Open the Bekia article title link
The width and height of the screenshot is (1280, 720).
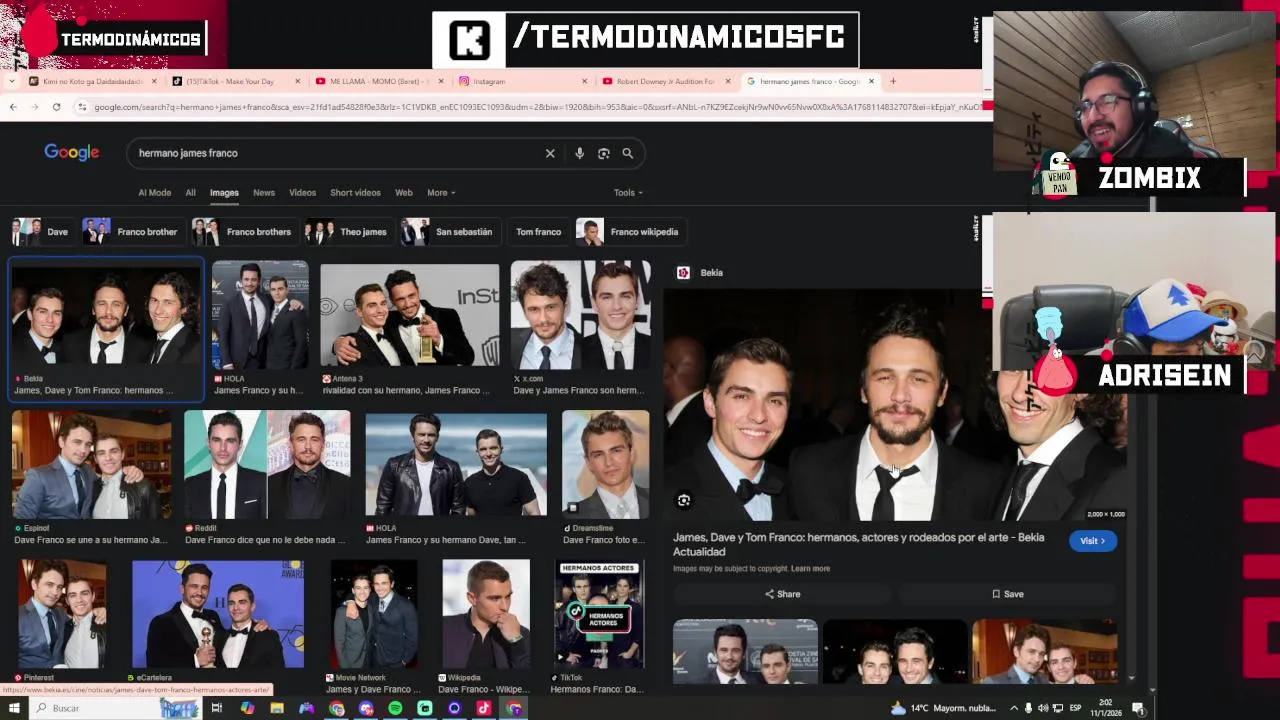(858, 544)
